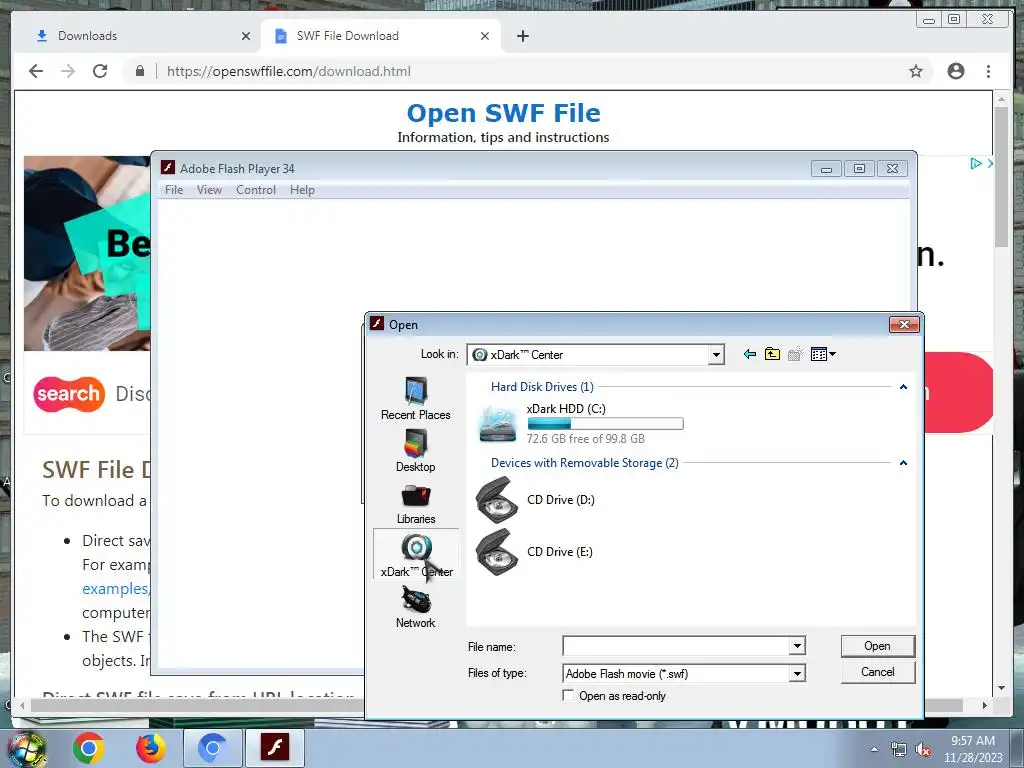Image resolution: width=1024 pixels, height=768 pixels.
Task: Enable Open as read-only checkbox
Action: click(x=568, y=696)
